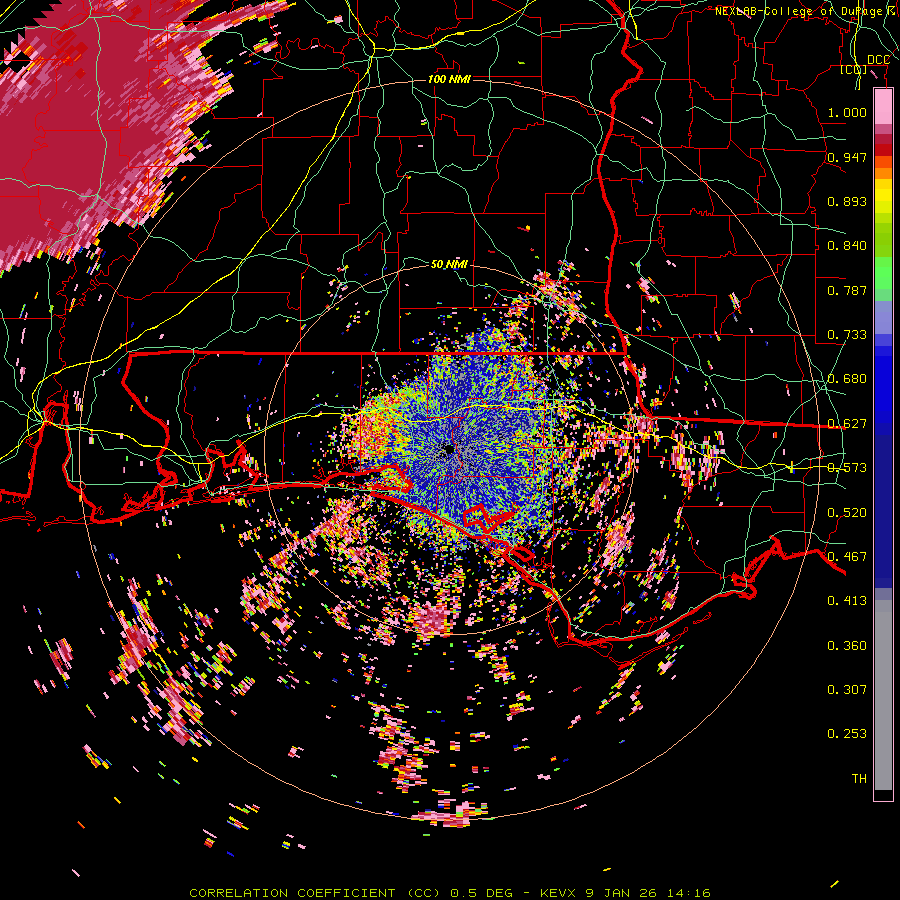
Task: Click the 0.840 legend value
Action: 847,246
